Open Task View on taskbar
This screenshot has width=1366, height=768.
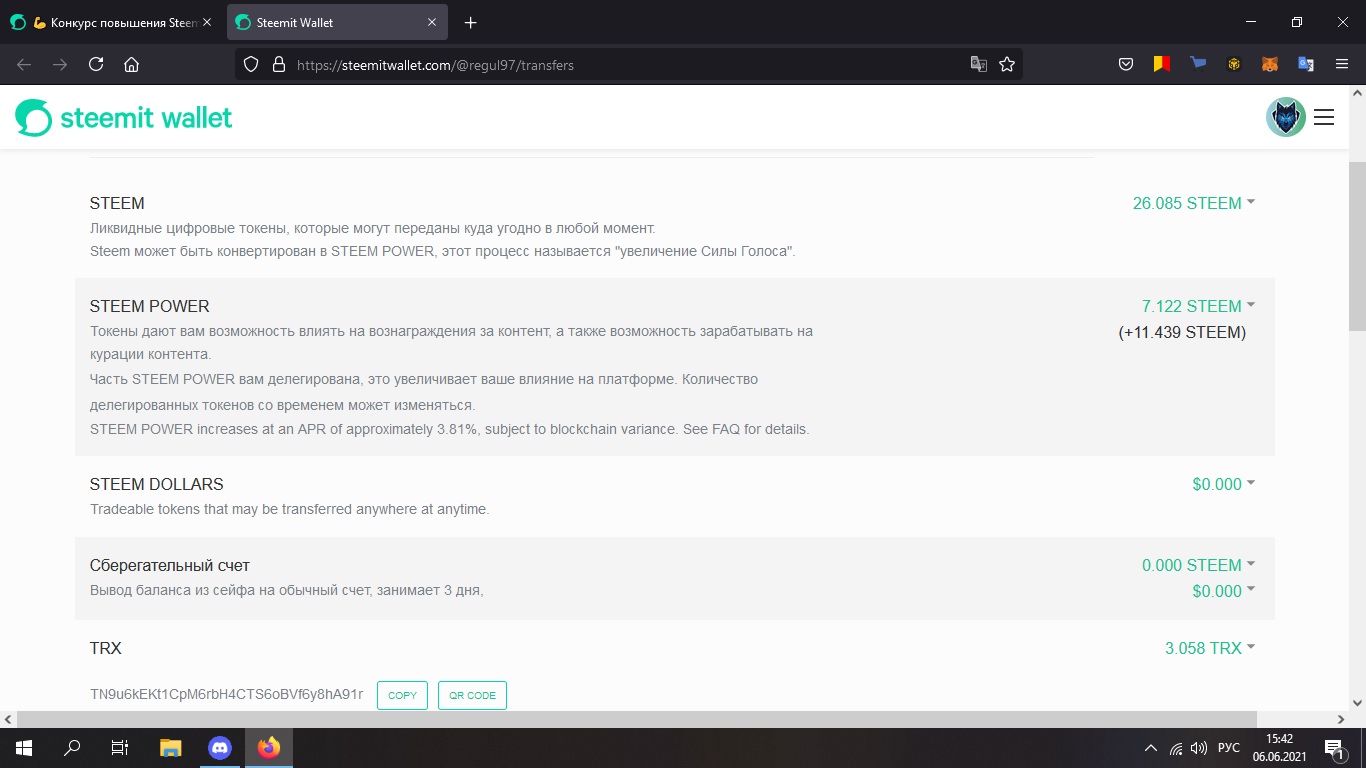coord(120,748)
